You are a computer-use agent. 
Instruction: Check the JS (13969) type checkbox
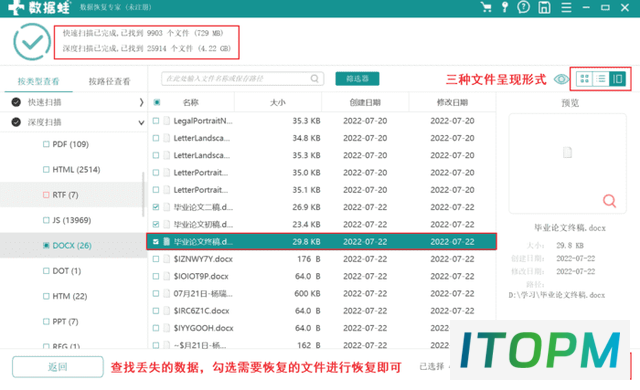(x=46, y=220)
